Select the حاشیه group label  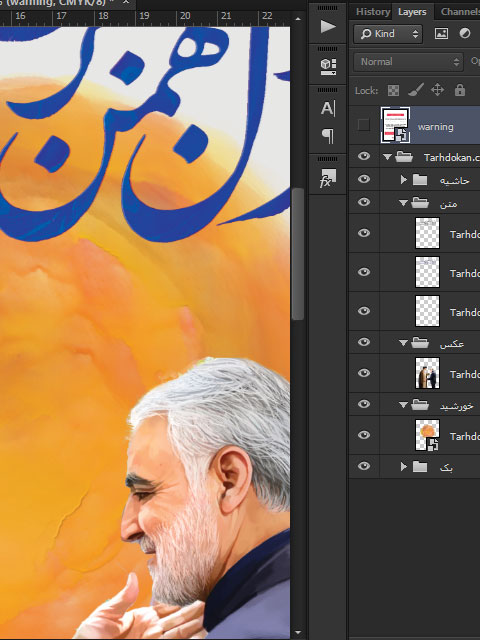click(454, 180)
